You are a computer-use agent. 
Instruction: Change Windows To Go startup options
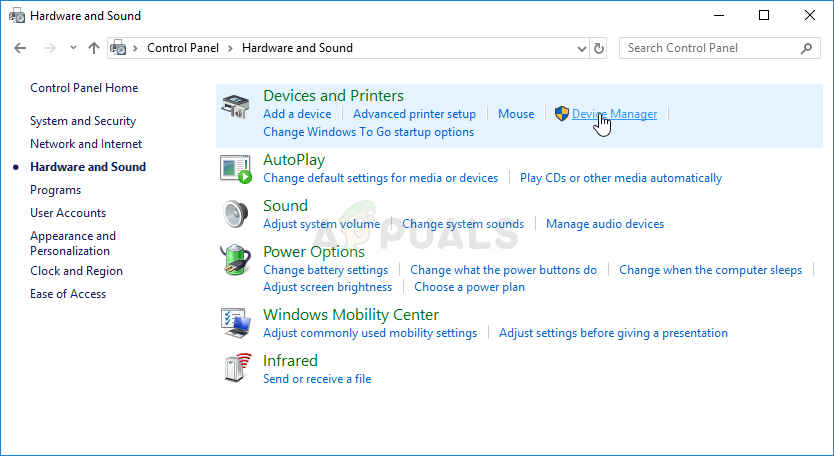coord(369,132)
